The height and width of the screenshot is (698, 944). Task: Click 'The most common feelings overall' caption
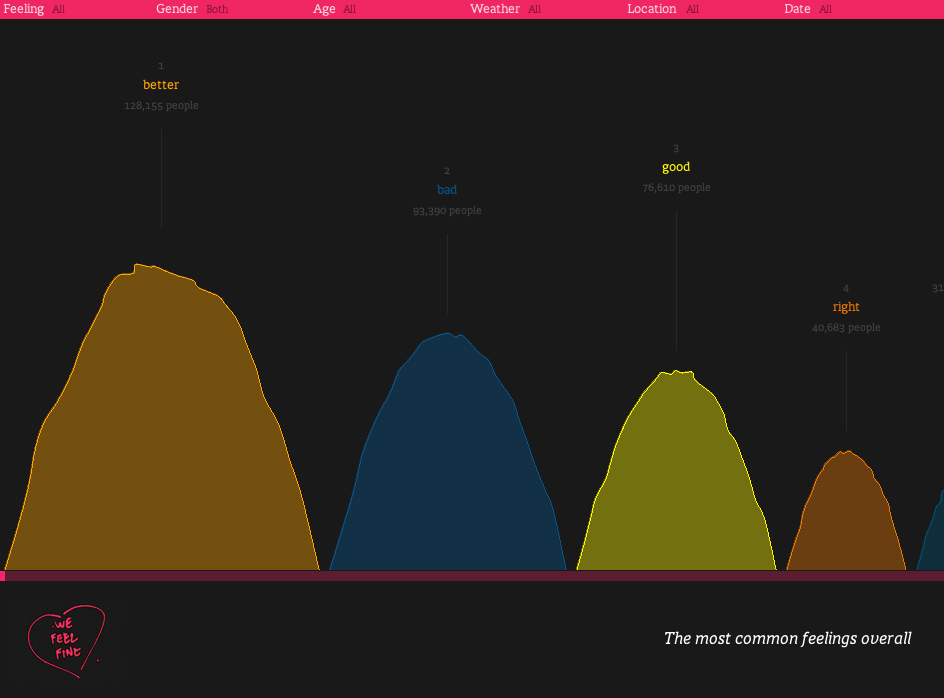tap(787, 638)
